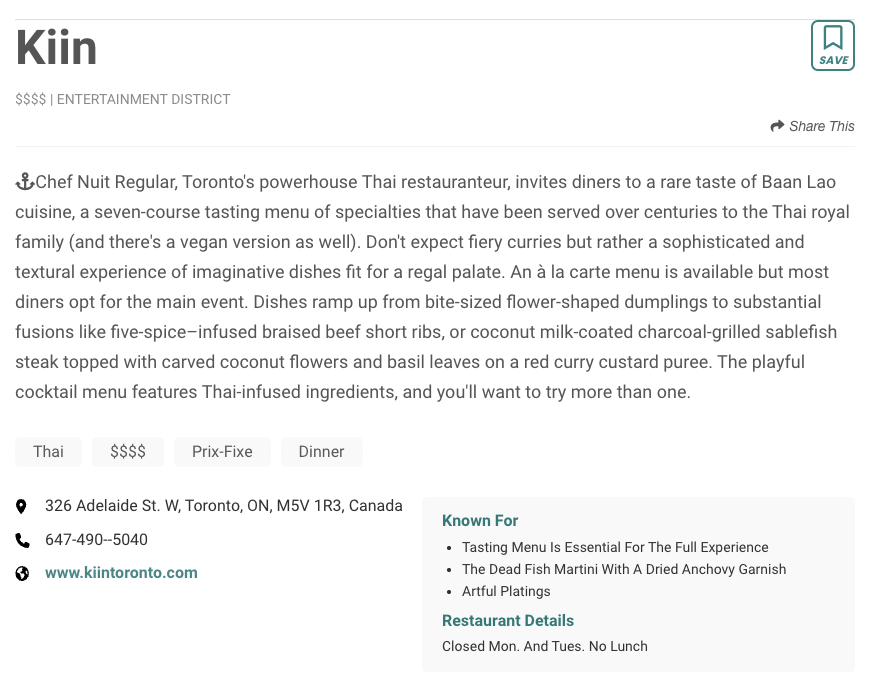The image size is (872, 693).
Task: Select the Dinner tag
Action: tap(321, 452)
